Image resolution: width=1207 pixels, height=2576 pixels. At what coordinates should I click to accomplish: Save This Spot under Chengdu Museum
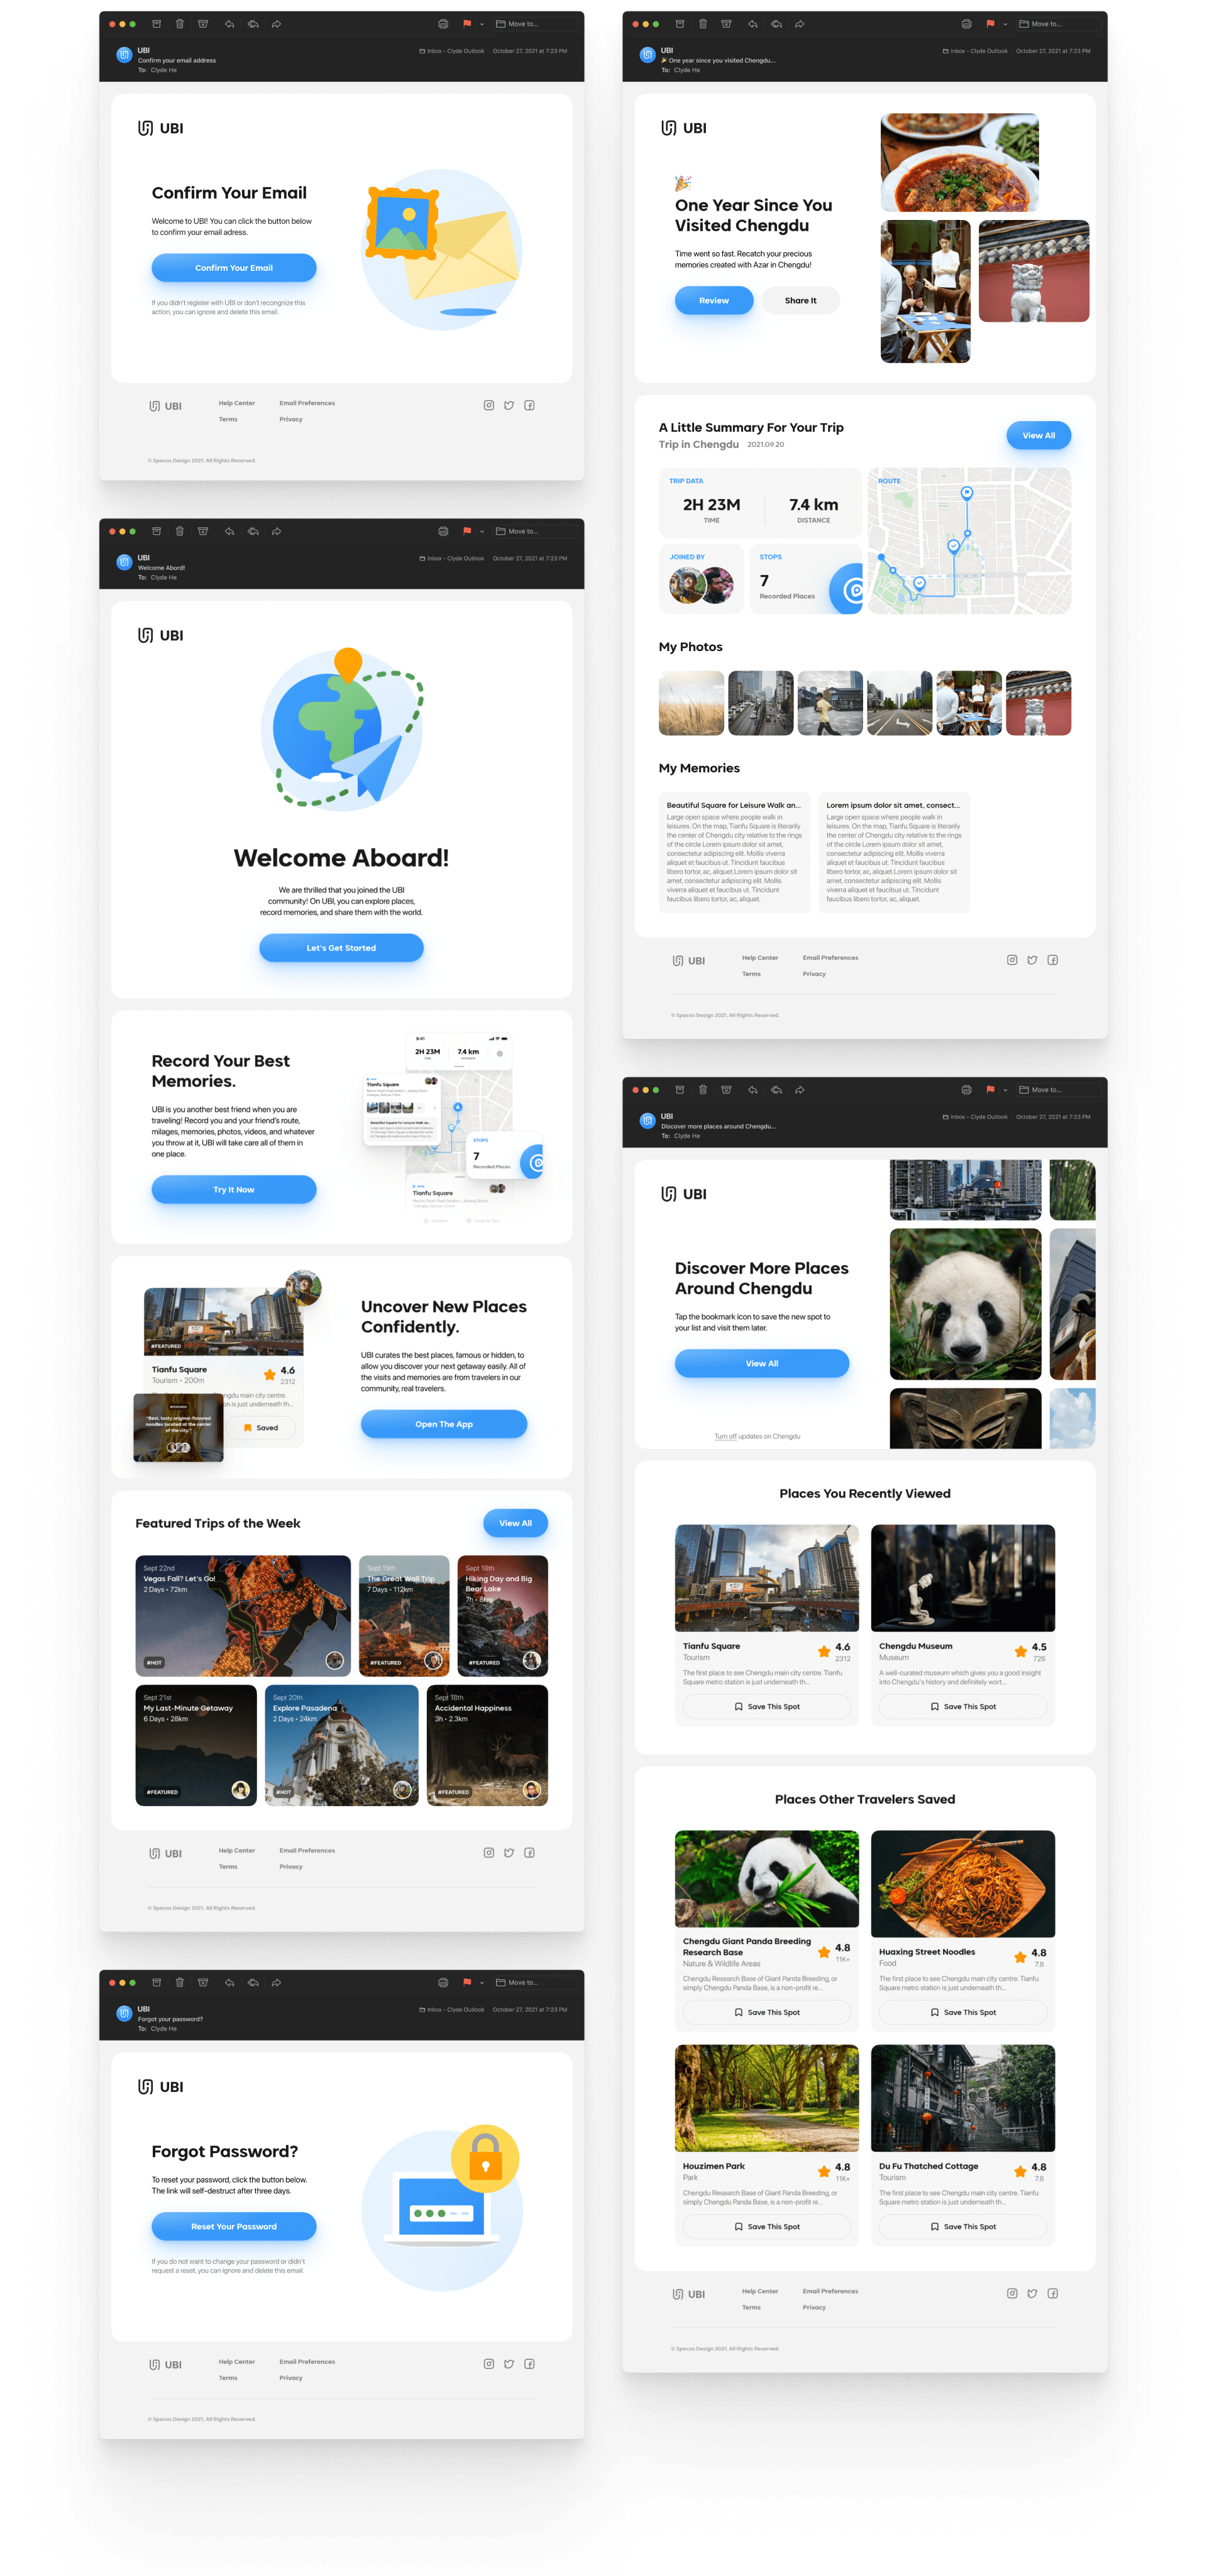click(x=962, y=1707)
